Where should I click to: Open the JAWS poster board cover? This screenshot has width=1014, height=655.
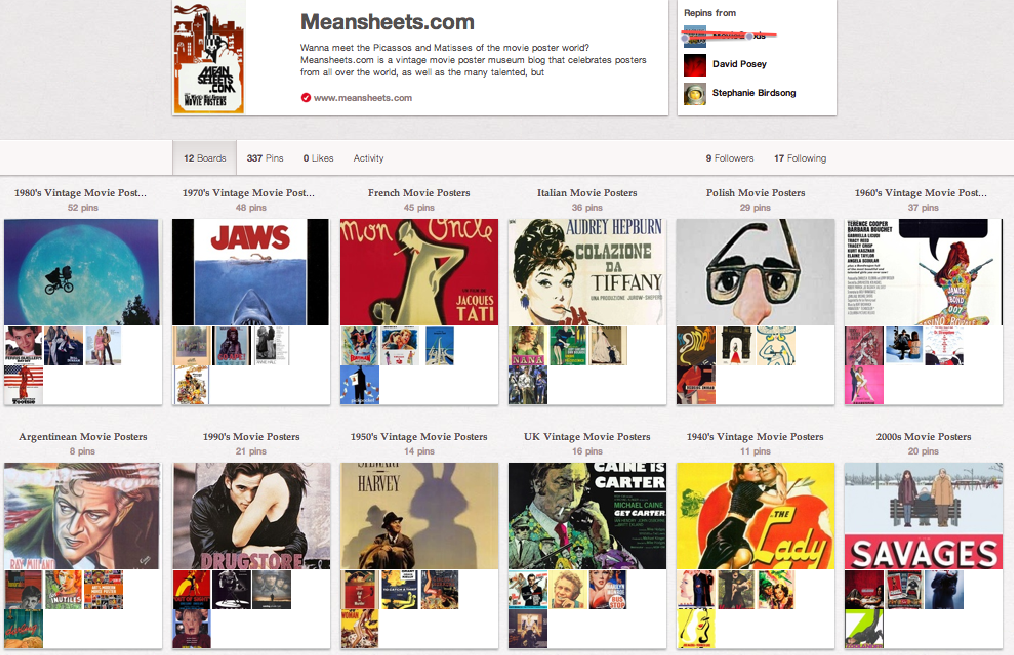point(250,272)
